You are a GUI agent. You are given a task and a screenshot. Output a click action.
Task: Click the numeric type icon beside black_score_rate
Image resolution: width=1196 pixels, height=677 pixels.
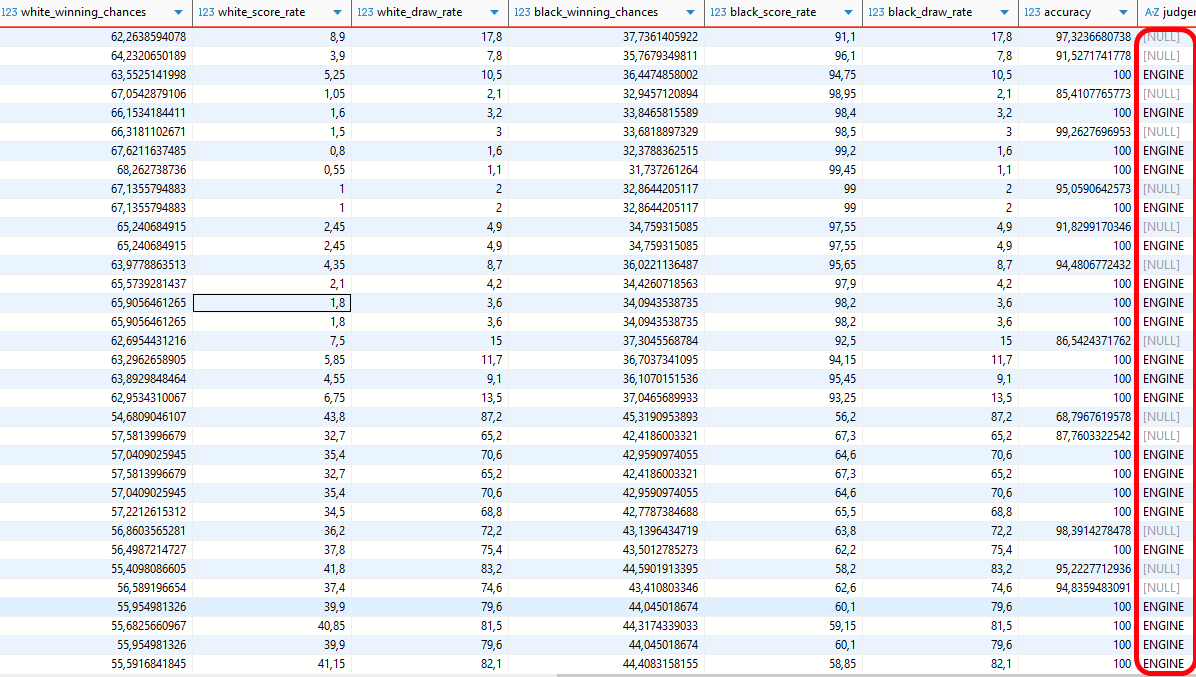718,13
